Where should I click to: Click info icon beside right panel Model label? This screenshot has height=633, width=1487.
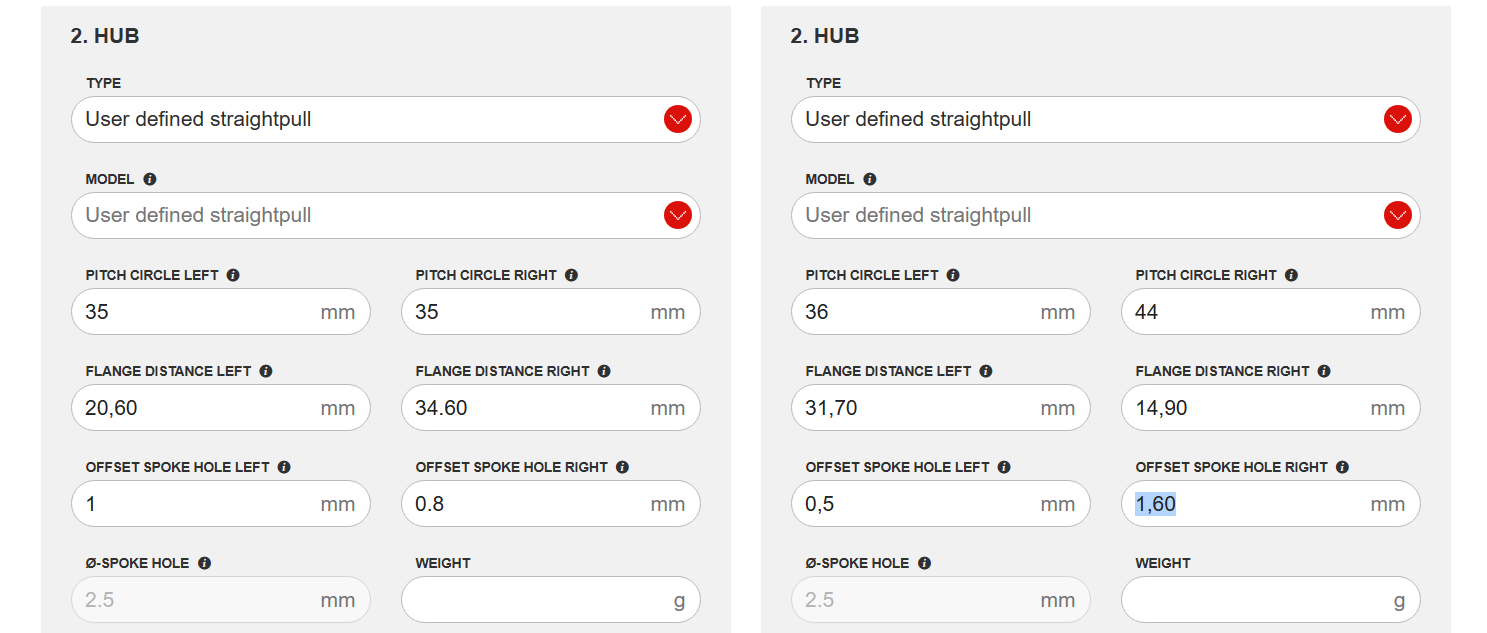(870, 179)
